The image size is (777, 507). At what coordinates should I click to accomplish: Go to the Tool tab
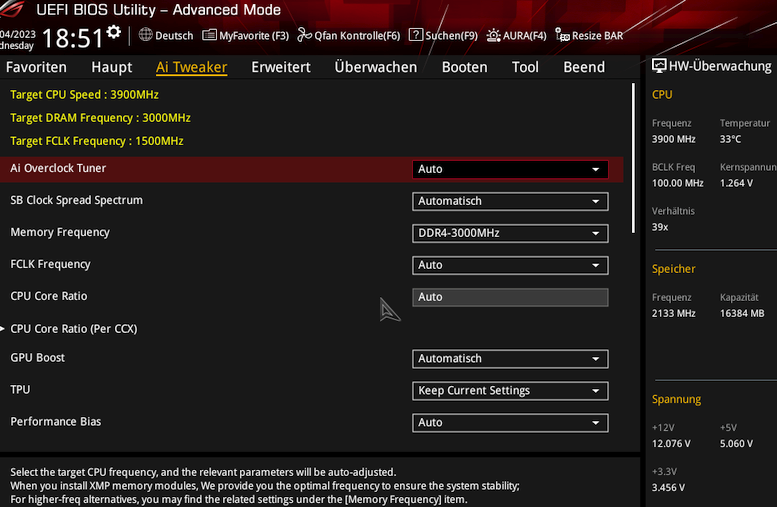[525, 67]
